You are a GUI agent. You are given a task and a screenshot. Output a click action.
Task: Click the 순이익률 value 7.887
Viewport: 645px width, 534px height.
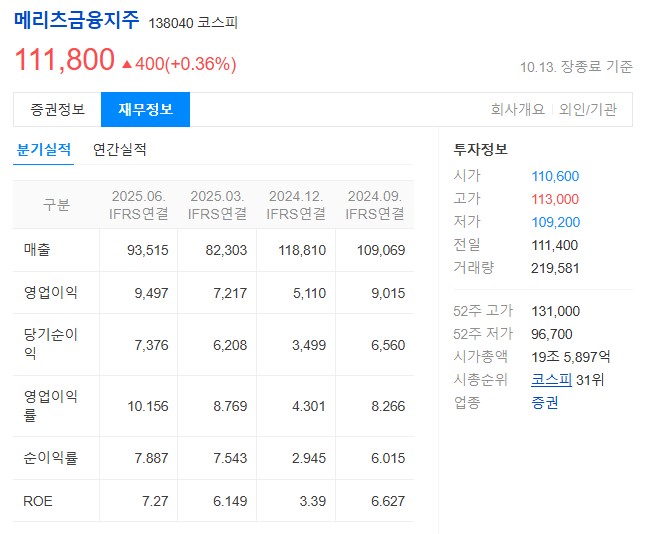[x=151, y=458]
